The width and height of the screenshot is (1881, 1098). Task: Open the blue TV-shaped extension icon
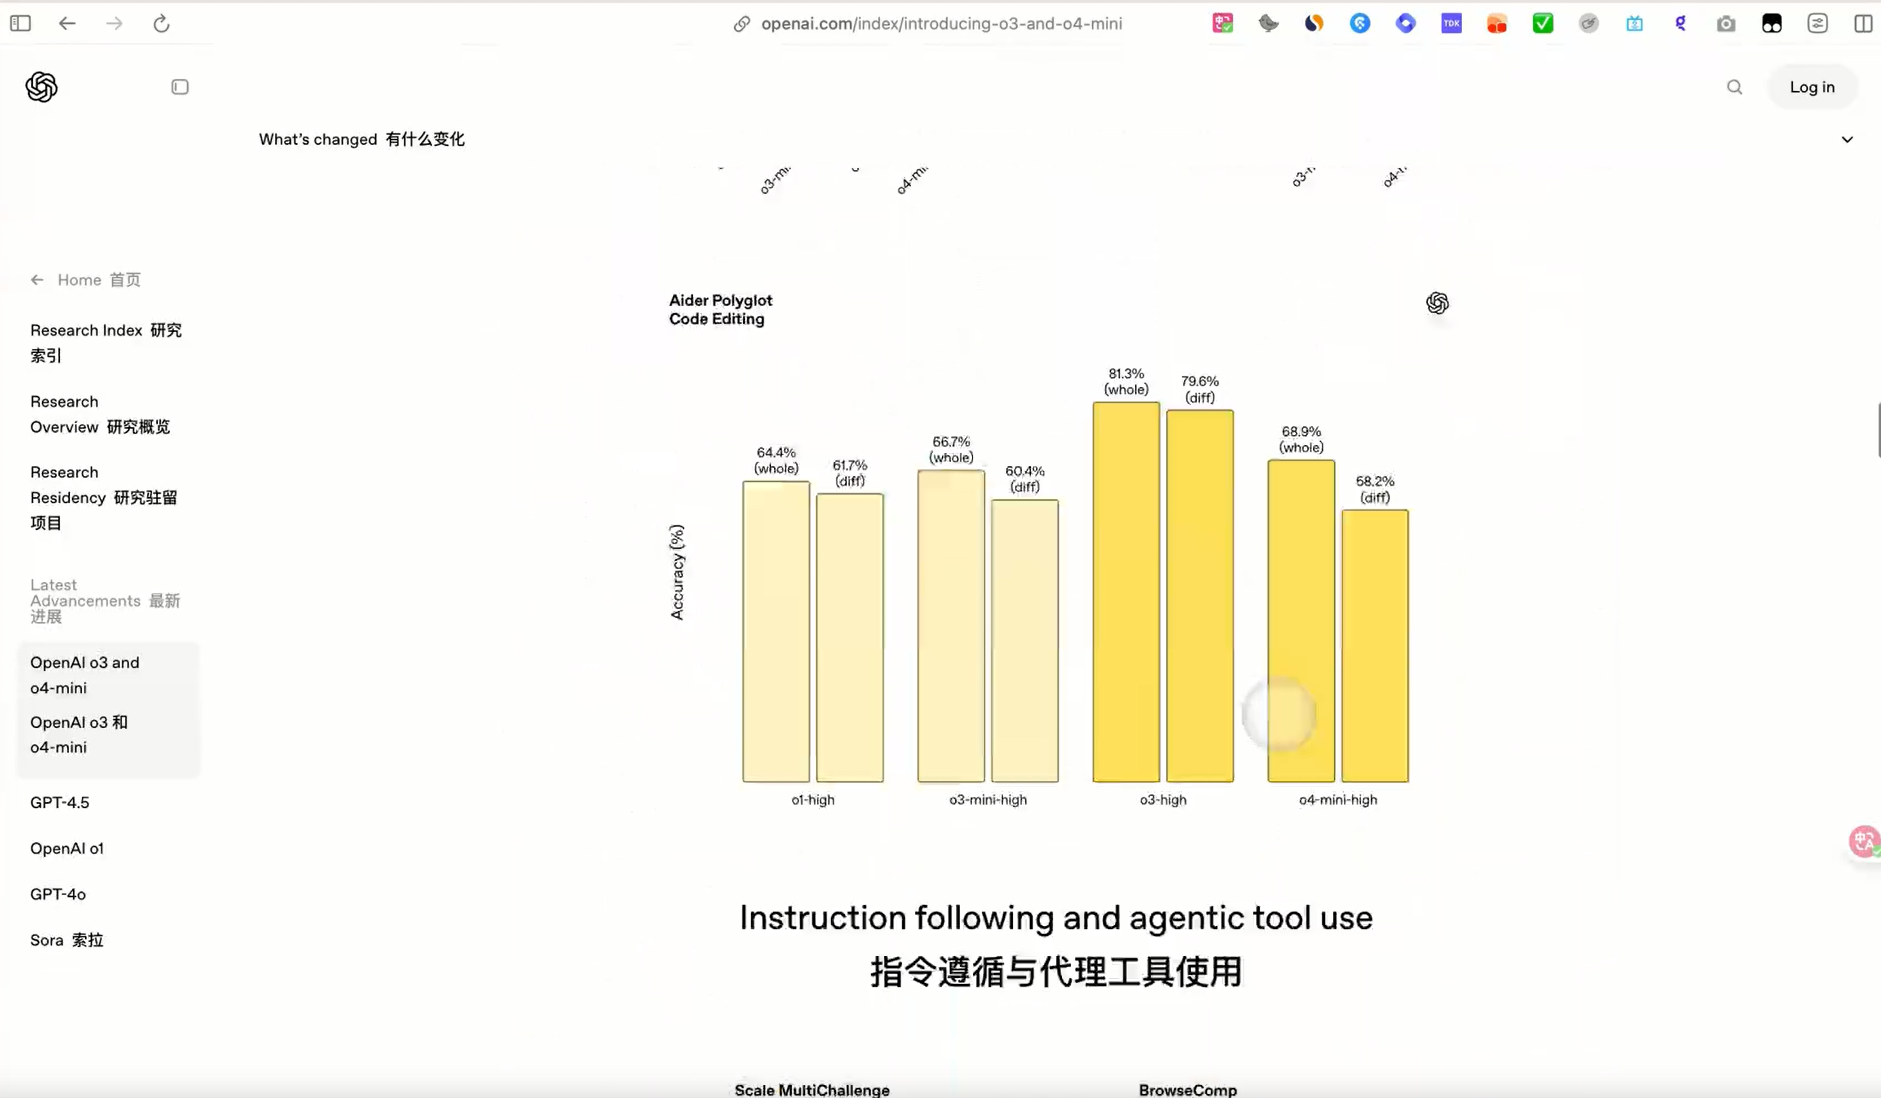tap(1635, 23)
